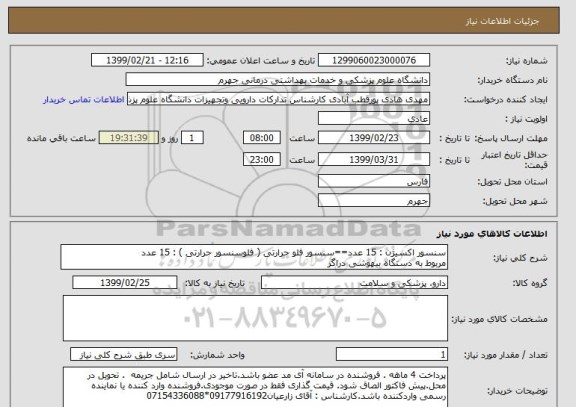The height and width of the screenshot is (407, 576).
Task: Click the label حداقل تاریخ اعتبار قیمت
Action: [x=514, y=160]
